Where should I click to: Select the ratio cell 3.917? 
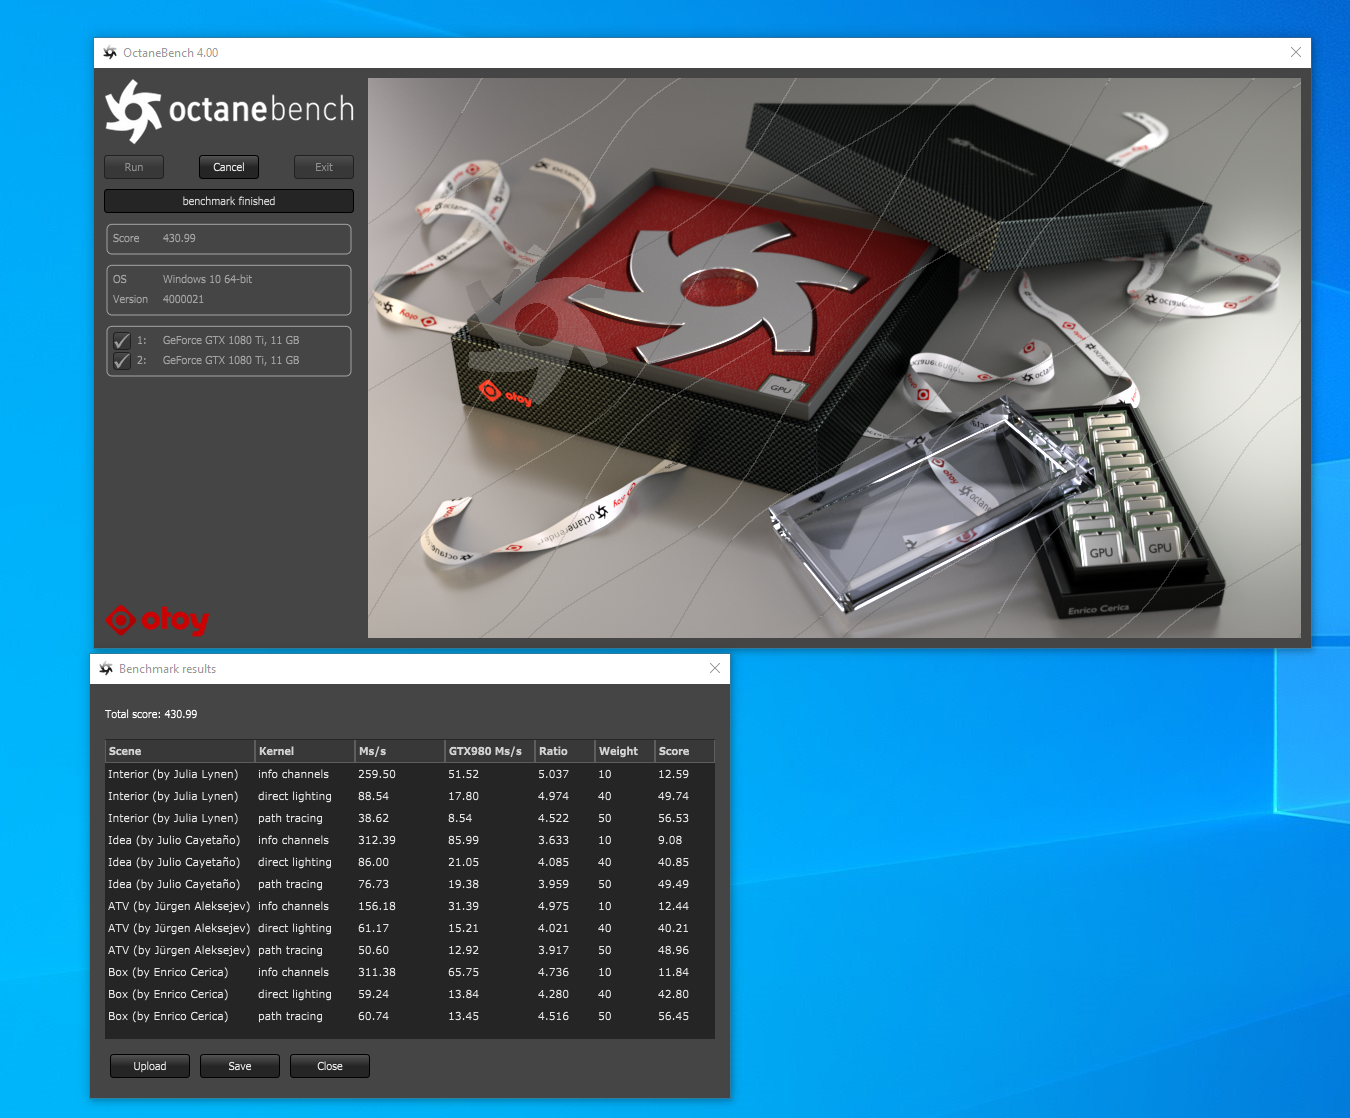[553, 950]
